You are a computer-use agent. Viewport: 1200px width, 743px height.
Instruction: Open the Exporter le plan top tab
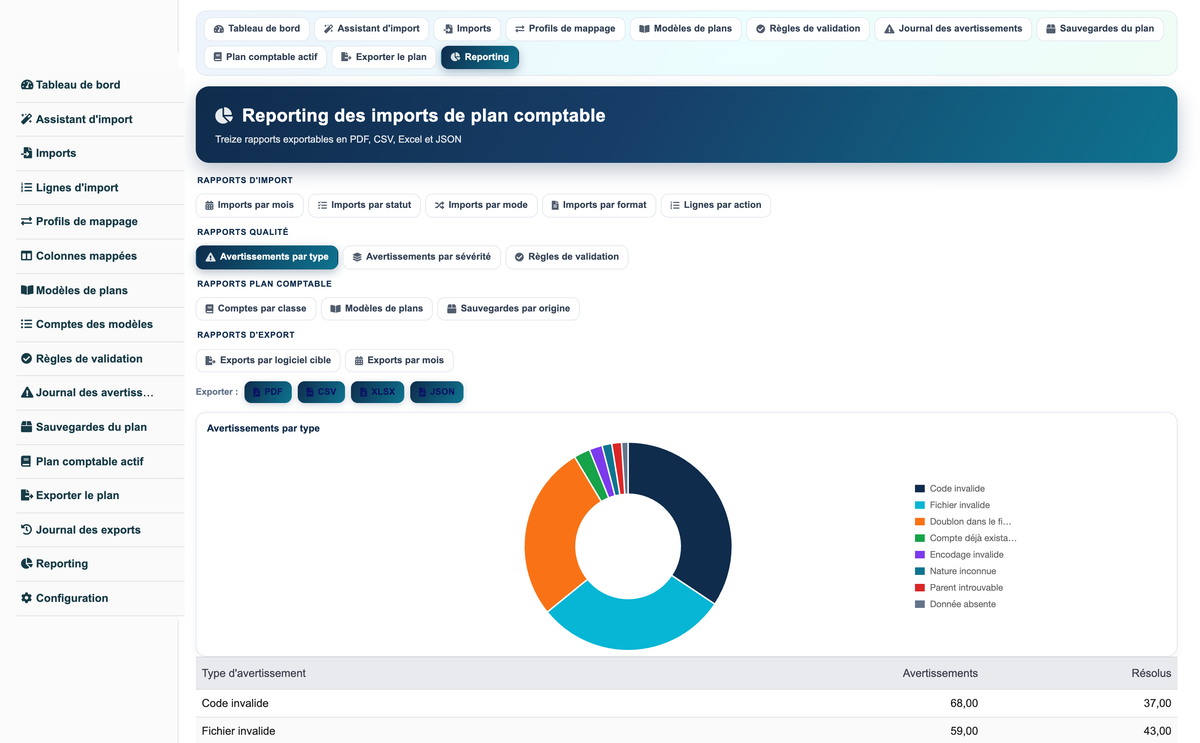coord(384,57)
